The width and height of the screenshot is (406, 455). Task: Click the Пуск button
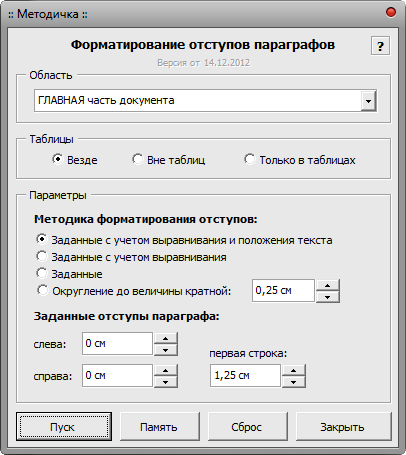tap(64, 426)
